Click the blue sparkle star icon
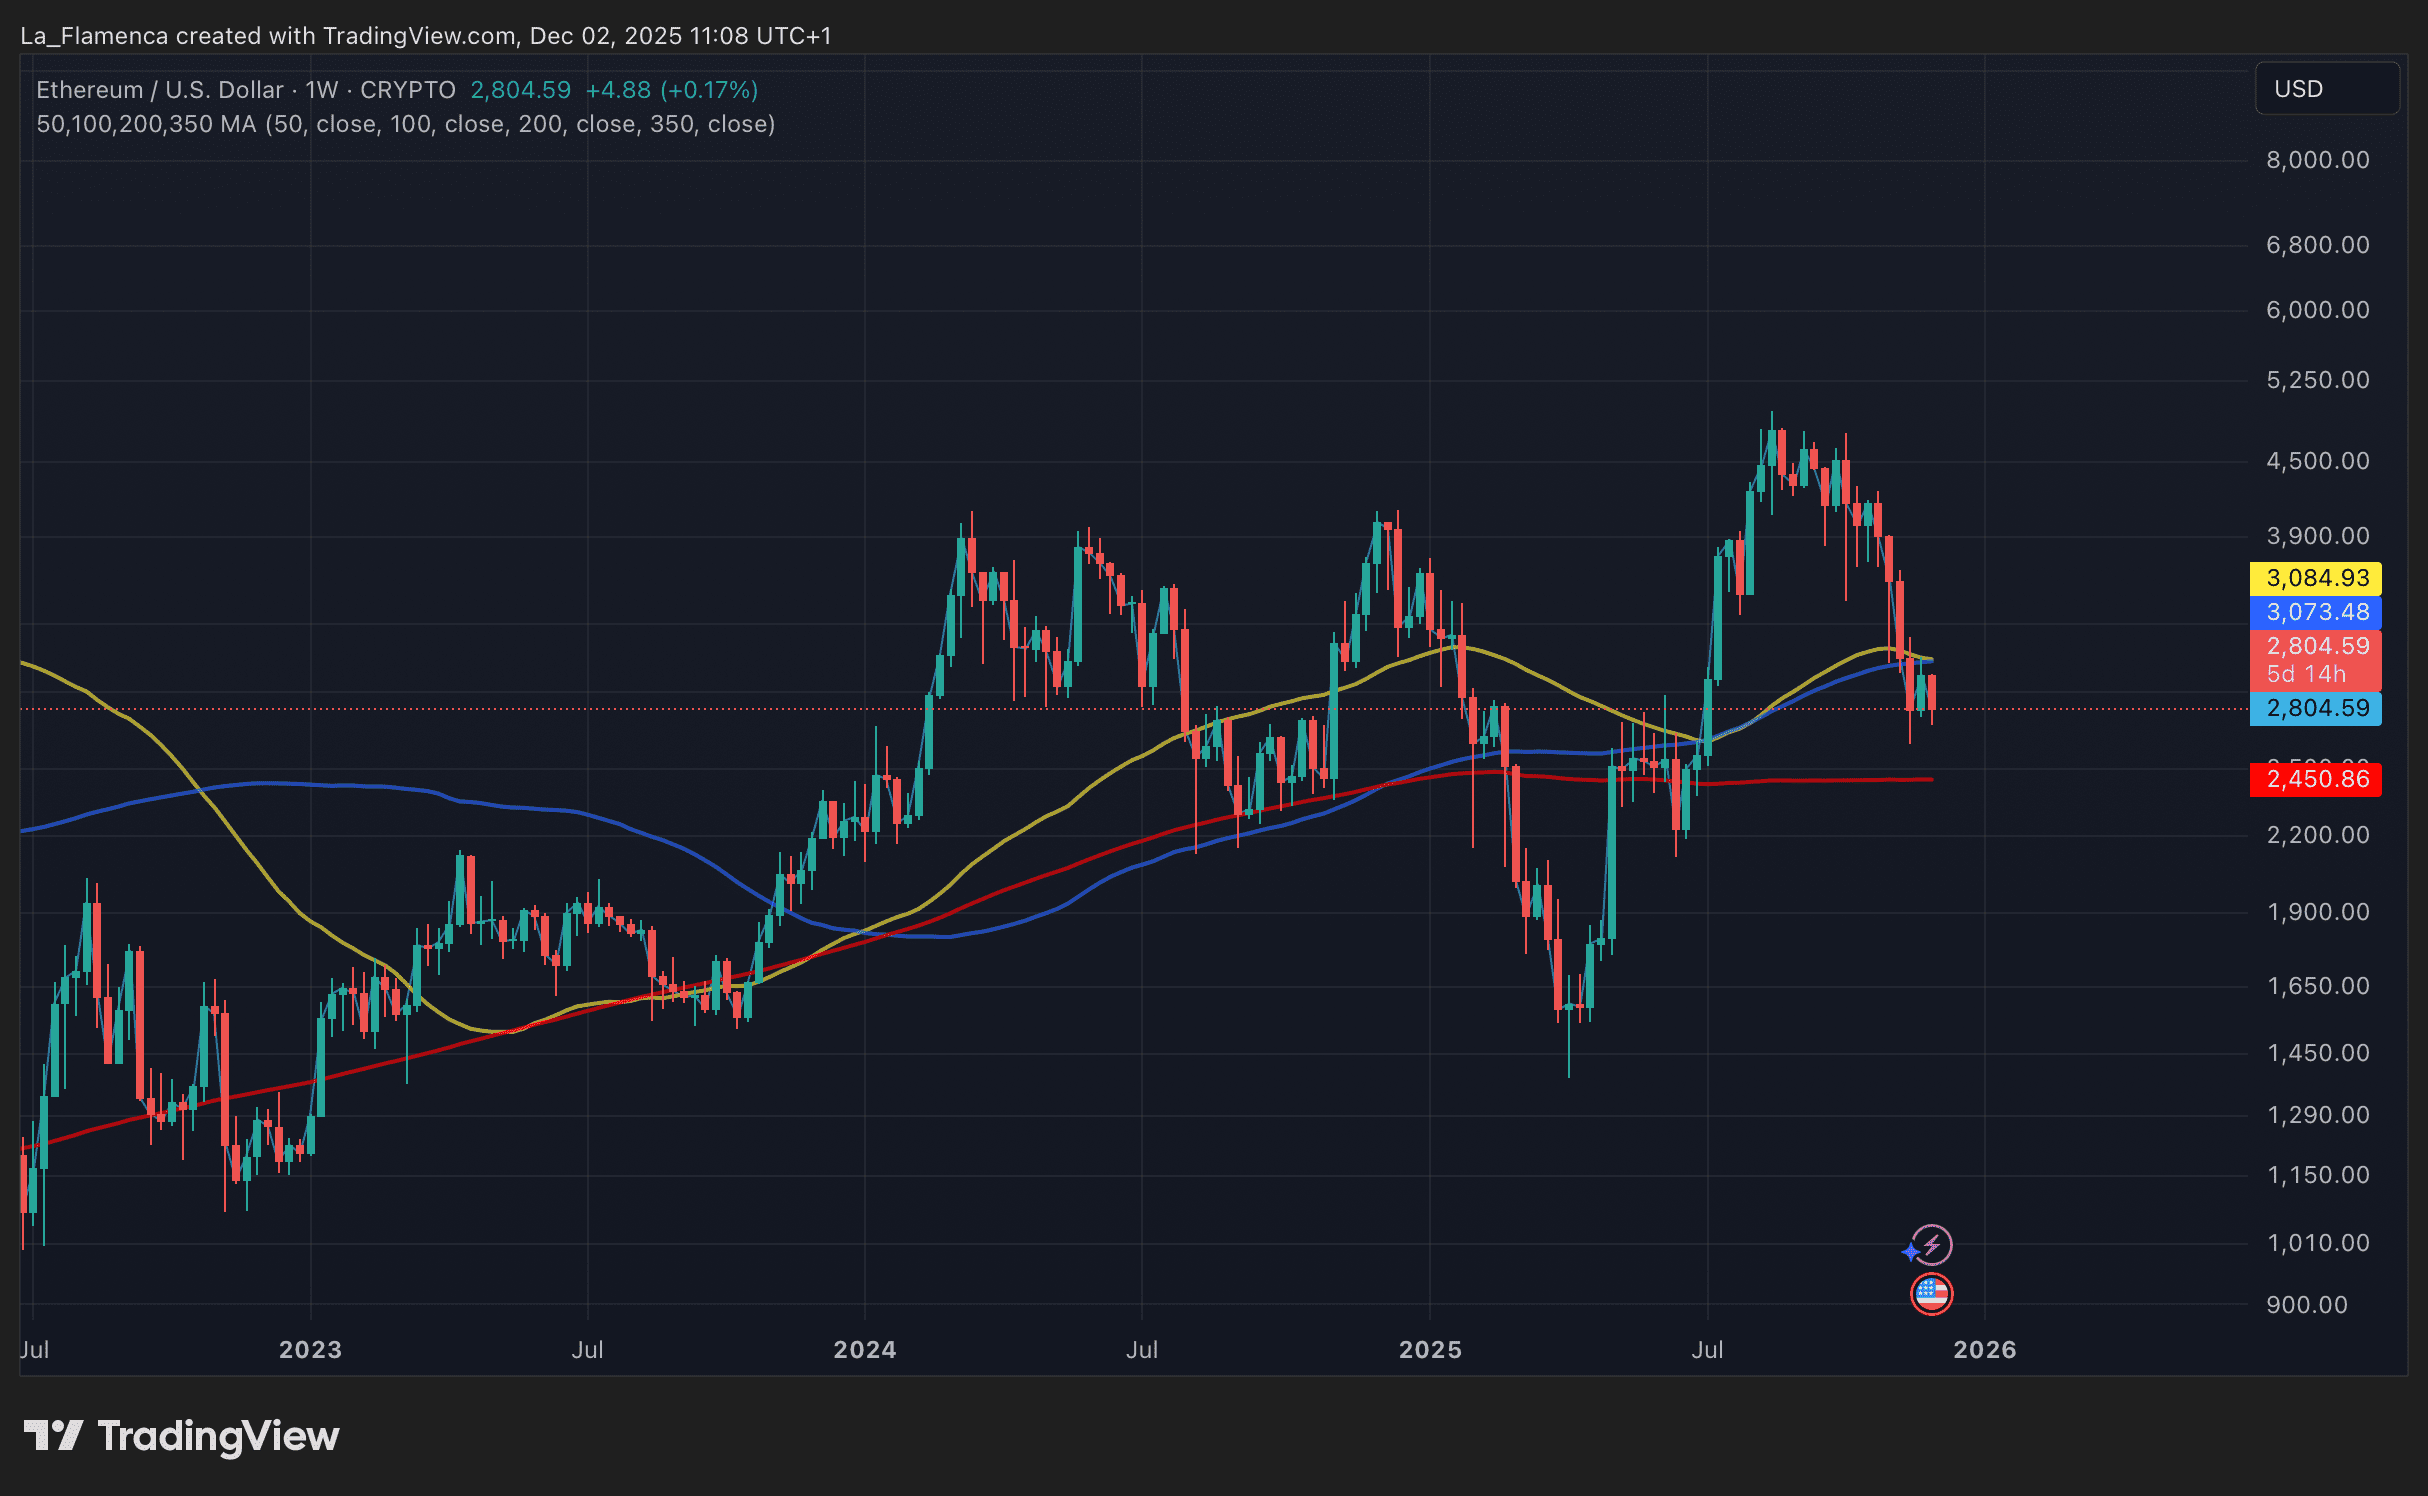Viewport: 2428px width, 1496px height. click(1911, 1251)
